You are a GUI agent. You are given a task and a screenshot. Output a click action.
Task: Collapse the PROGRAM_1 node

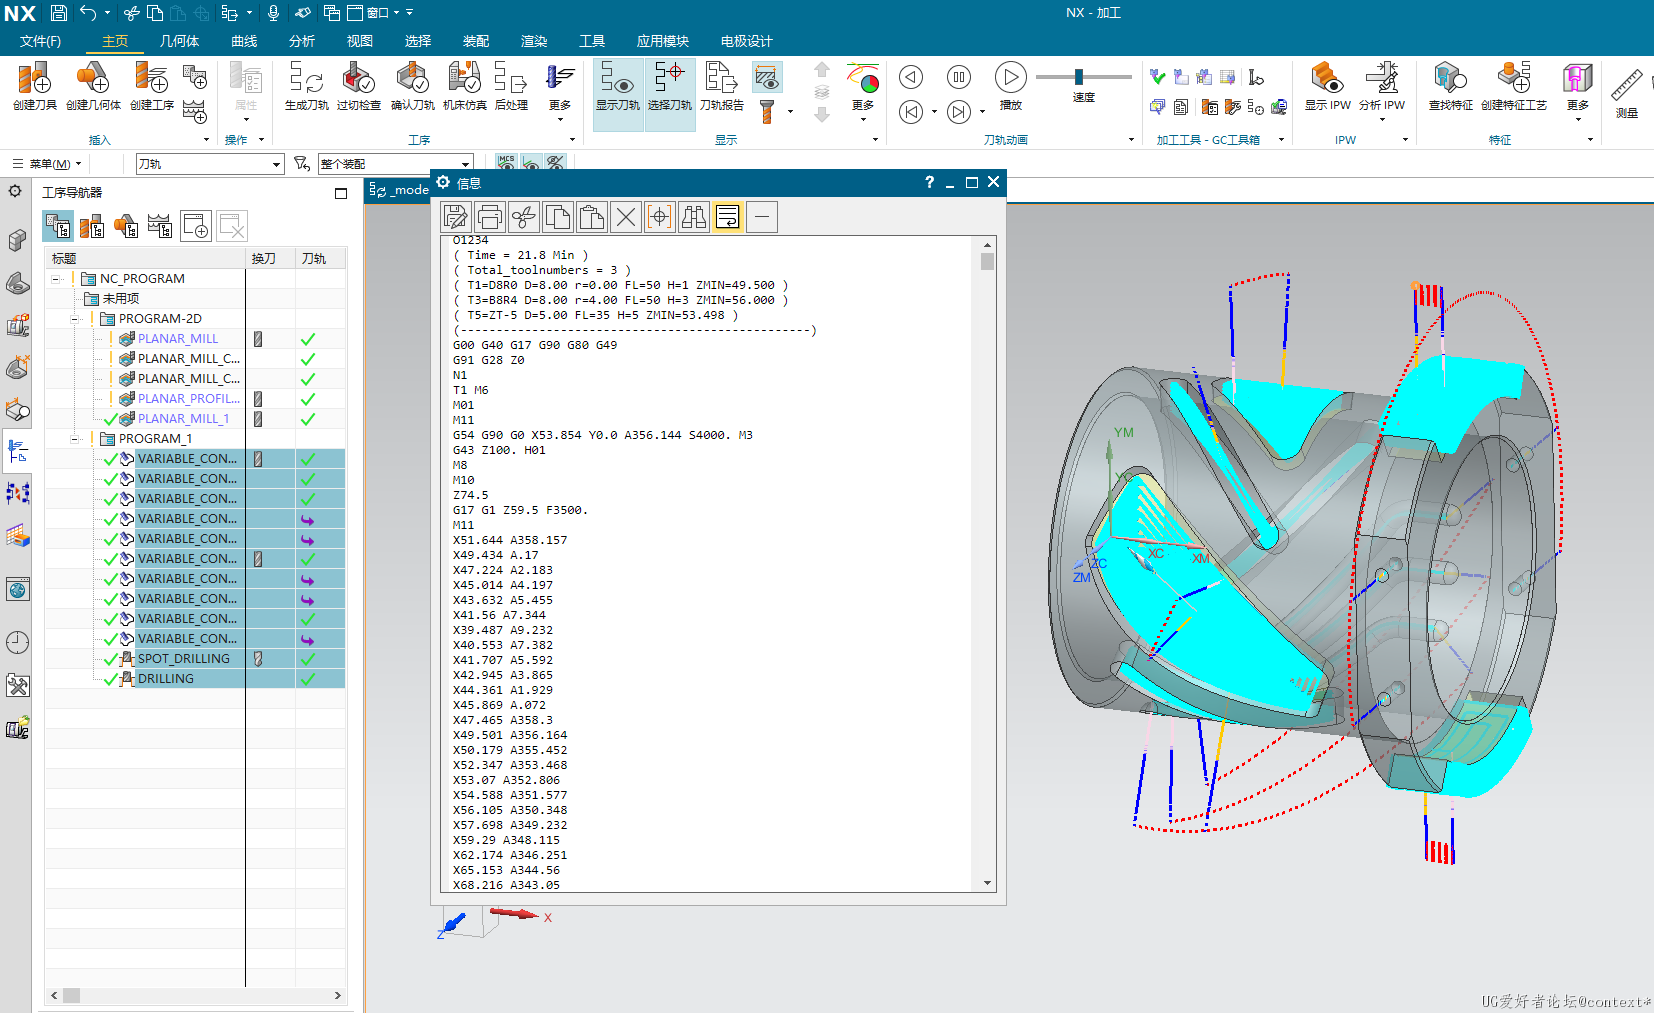[75, 439]
